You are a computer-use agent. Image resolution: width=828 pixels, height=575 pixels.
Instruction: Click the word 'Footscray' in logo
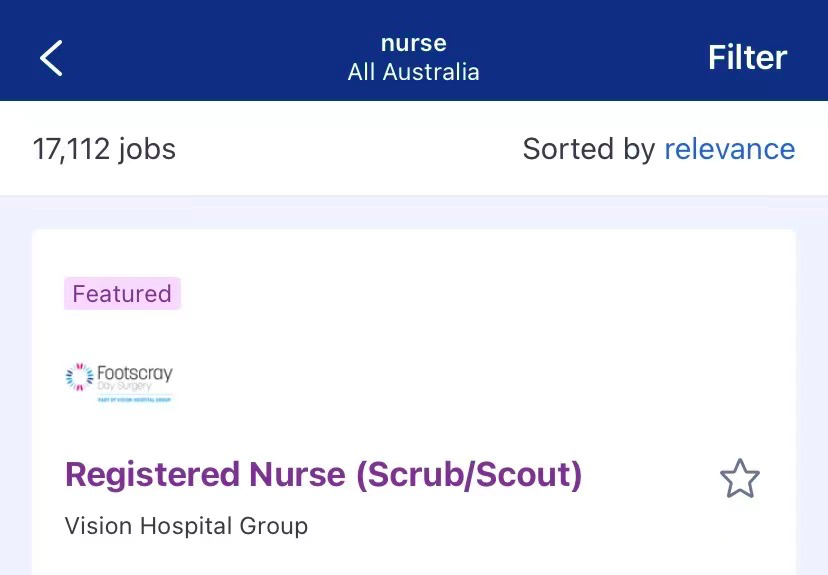coord(135,373)
